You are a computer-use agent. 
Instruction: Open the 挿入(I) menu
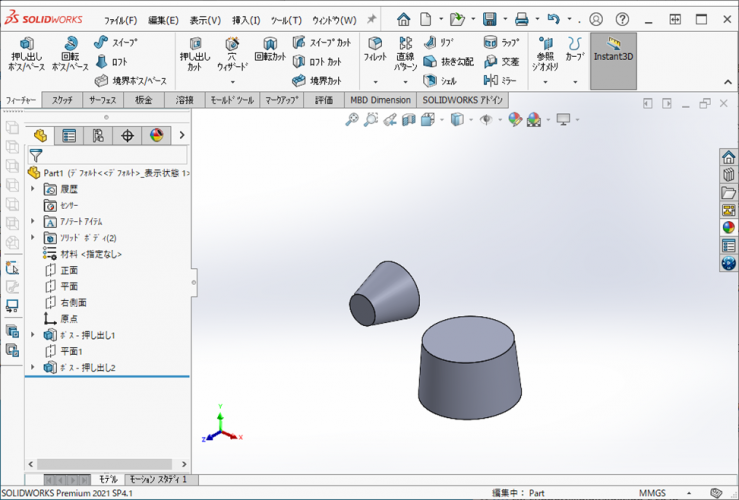(245, 20)
